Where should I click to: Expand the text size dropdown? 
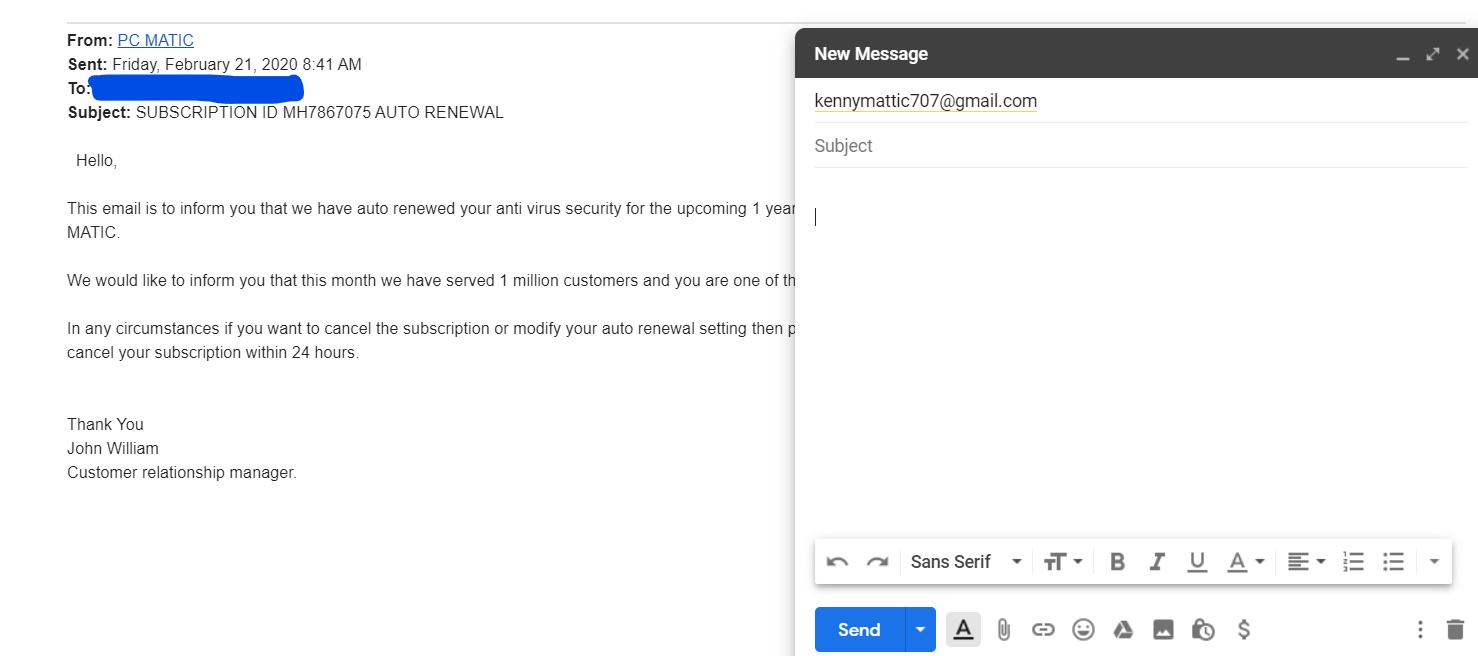point(1063,562)
